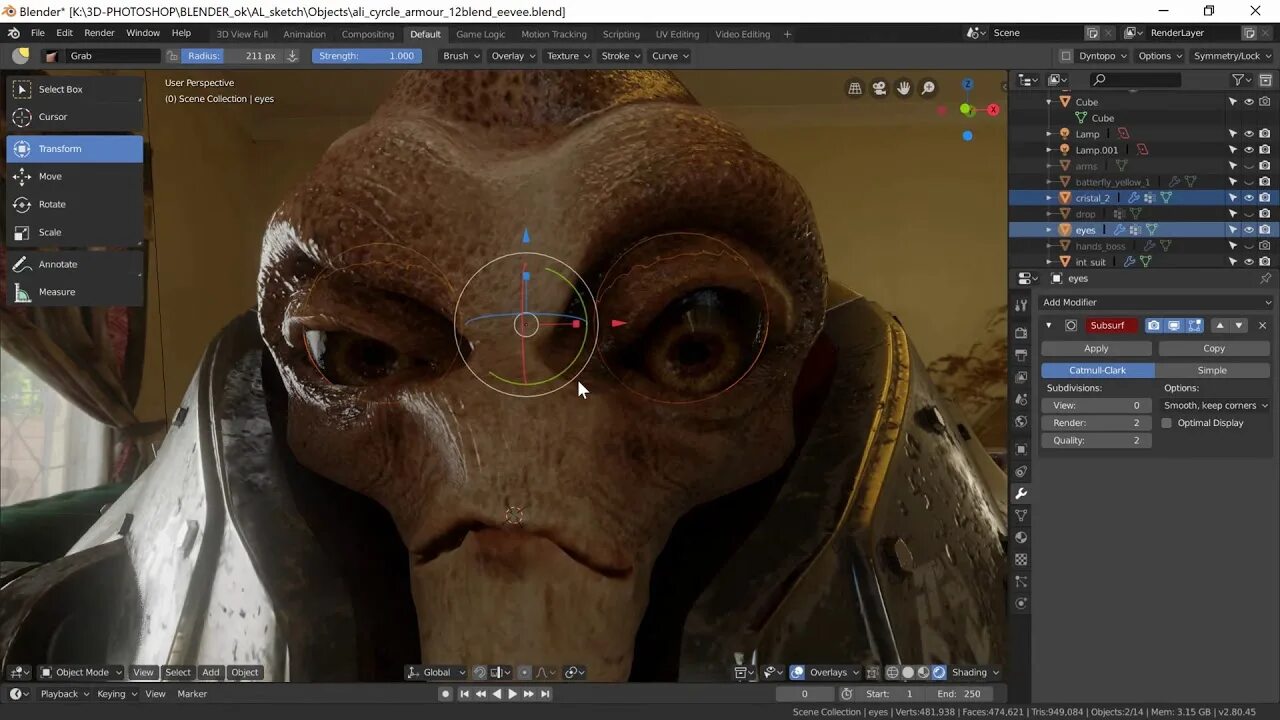Remove the Subsurf modifier with X button

(1262, 325)
